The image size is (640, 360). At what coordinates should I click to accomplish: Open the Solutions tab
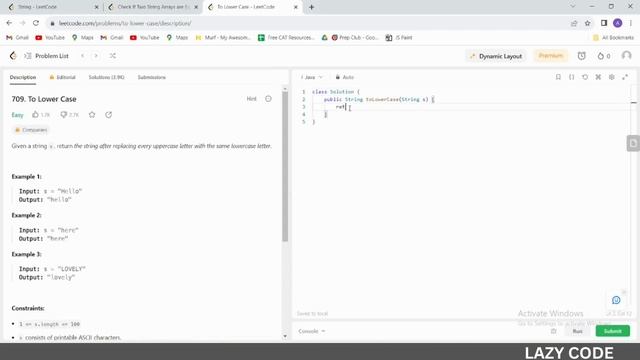(106, 77)
